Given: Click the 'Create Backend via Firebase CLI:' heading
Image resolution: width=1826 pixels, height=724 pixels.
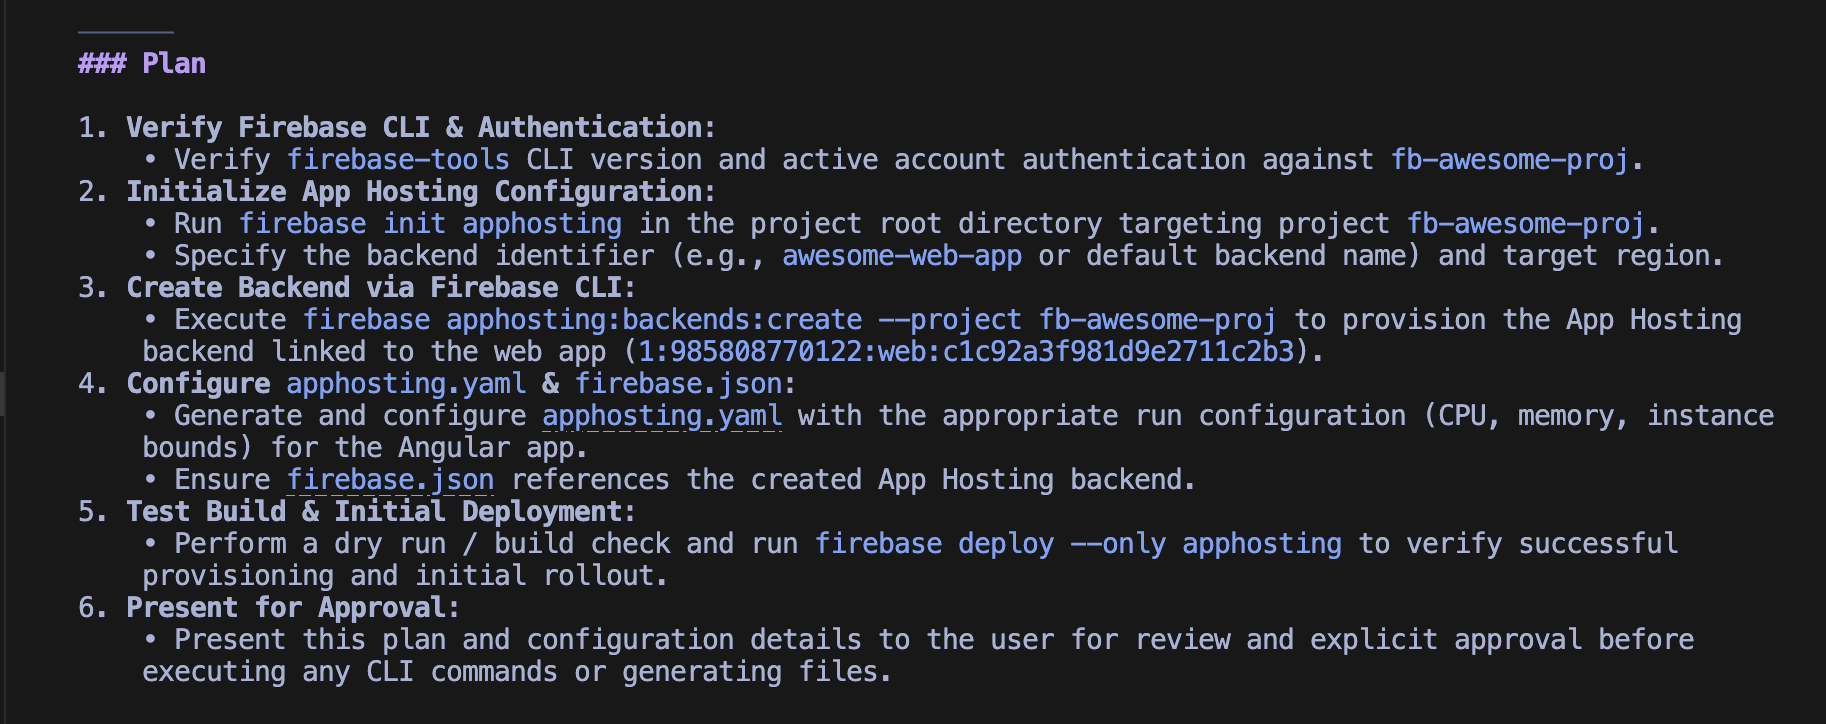Looking at the screenshot, I should [381, 288].
